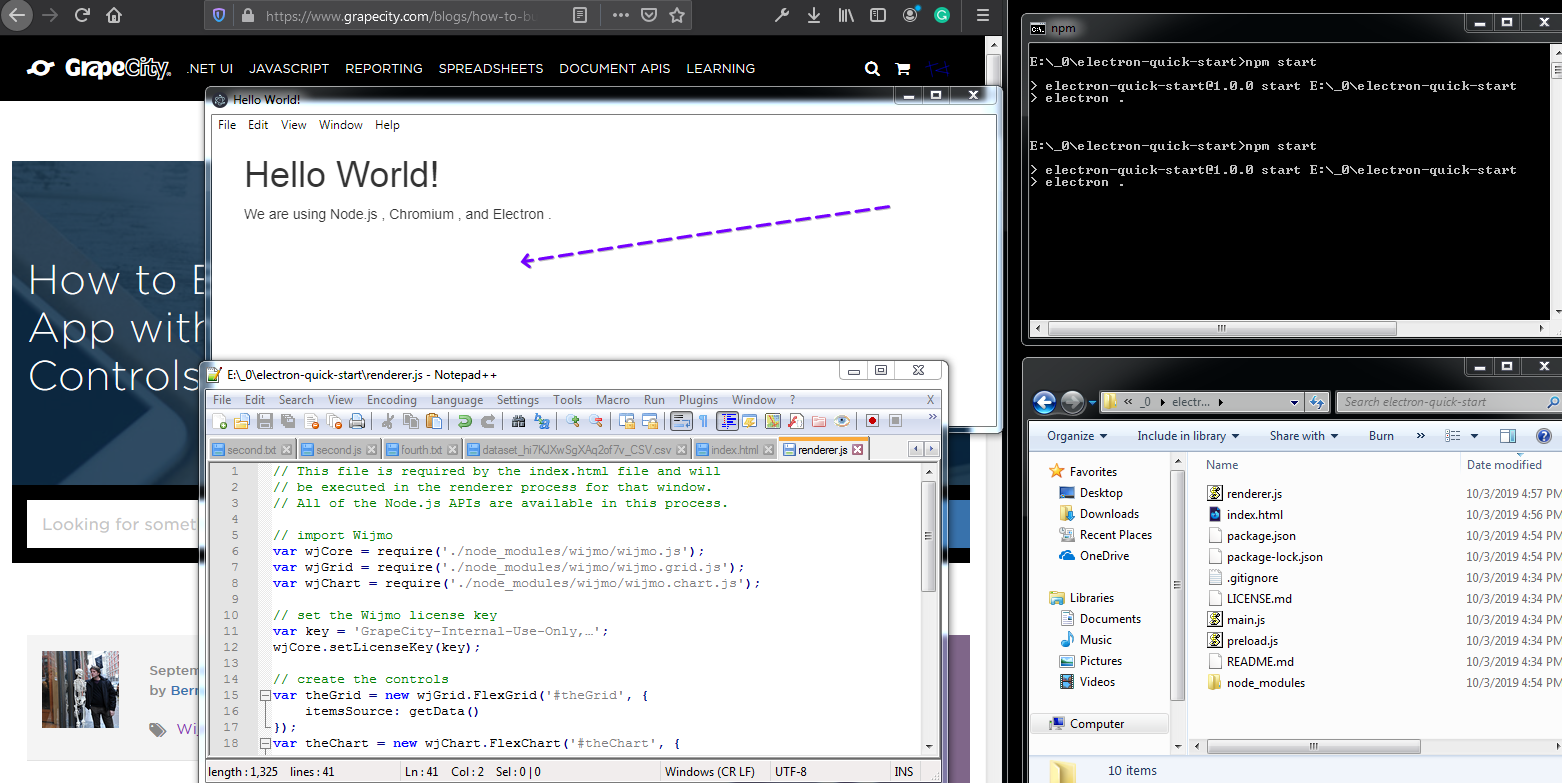The image size is (1562, 783).
Task: Click the Paste icon in Notepad++ toolbar
Action: click(434, 421)
